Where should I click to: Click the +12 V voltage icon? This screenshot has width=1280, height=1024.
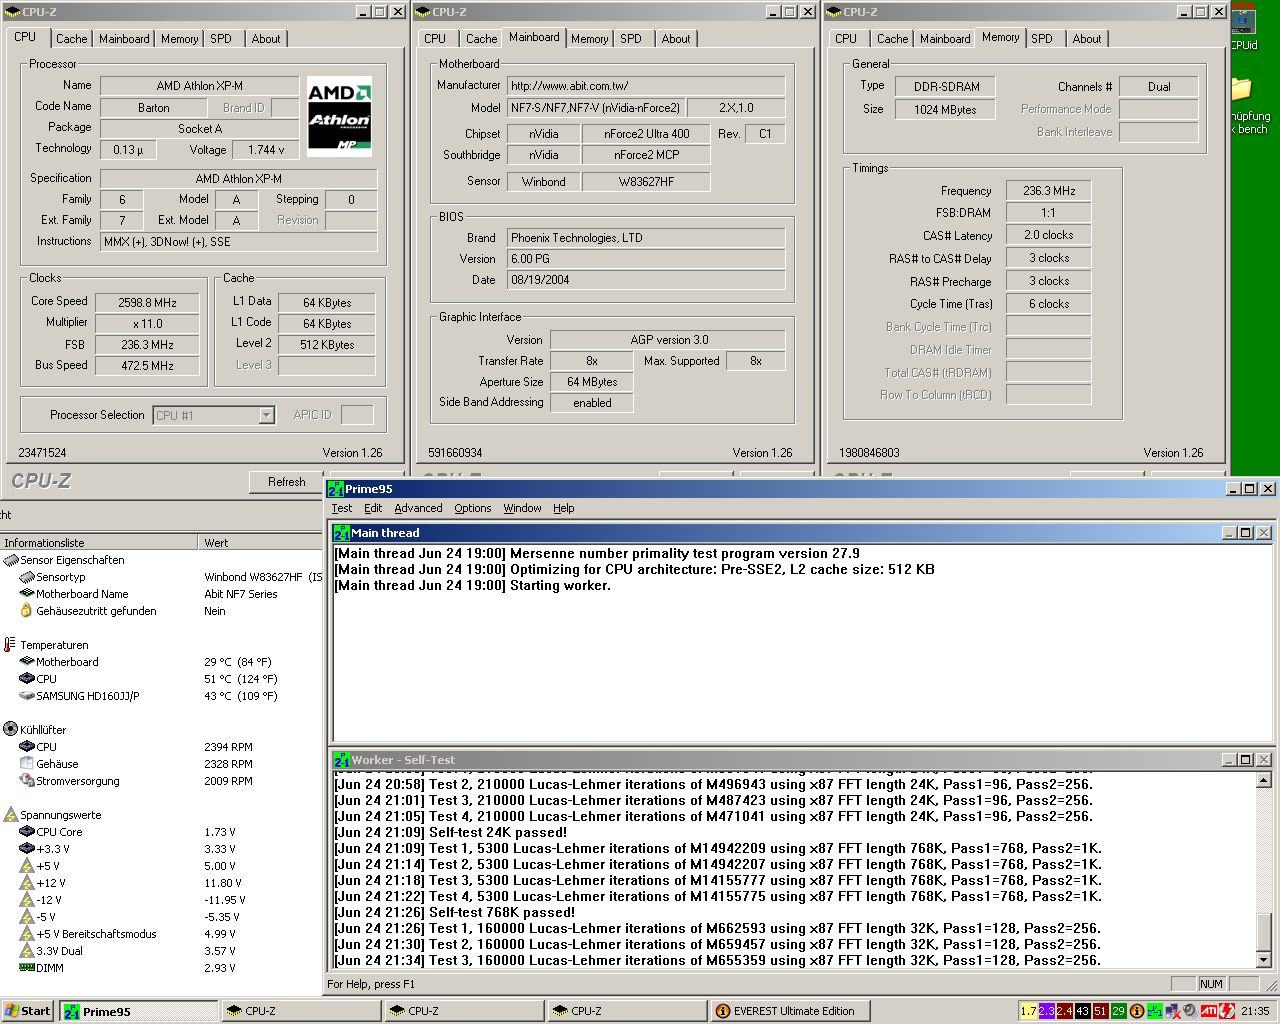(x=27, y=883)
